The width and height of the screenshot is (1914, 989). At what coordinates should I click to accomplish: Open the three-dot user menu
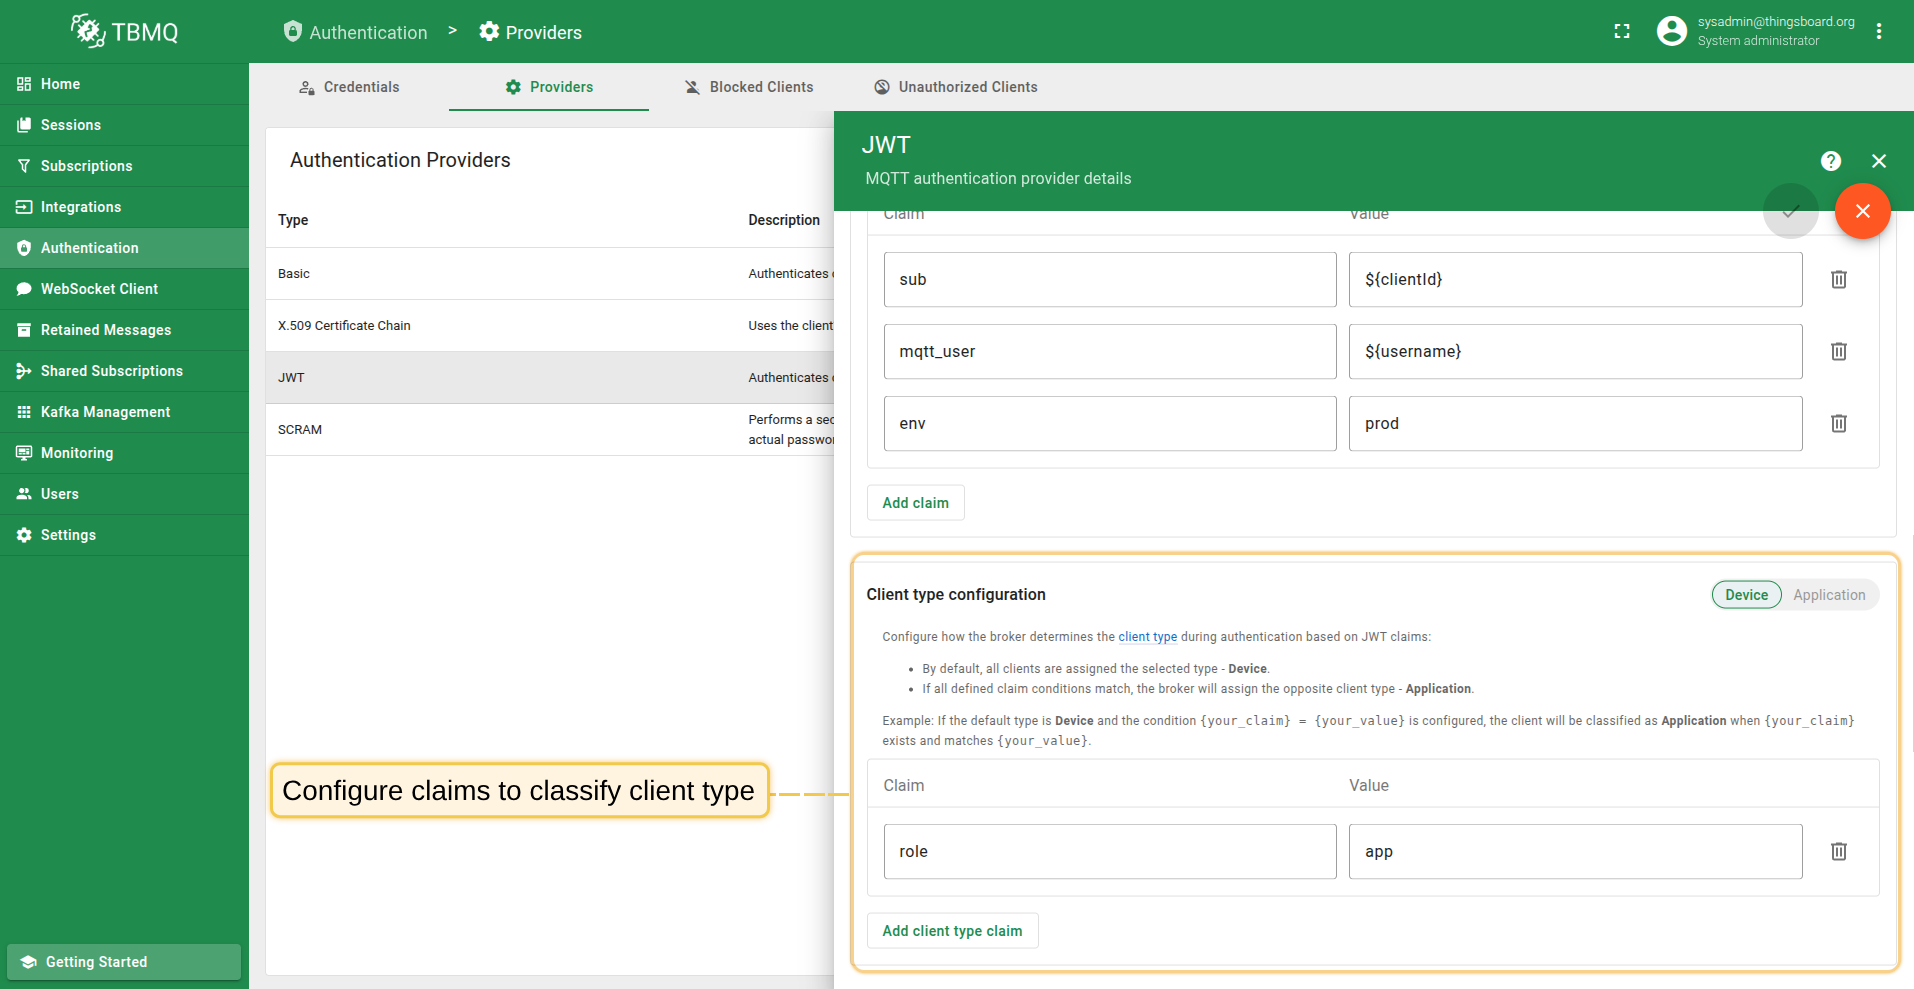(x=1878, y=32)
